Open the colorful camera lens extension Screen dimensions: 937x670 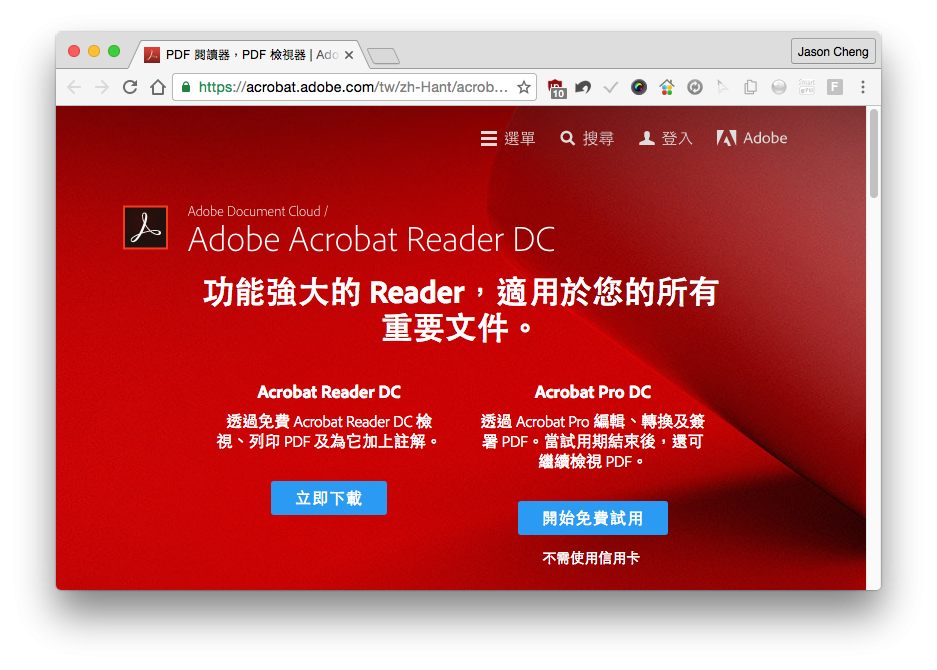pos(639,87)
